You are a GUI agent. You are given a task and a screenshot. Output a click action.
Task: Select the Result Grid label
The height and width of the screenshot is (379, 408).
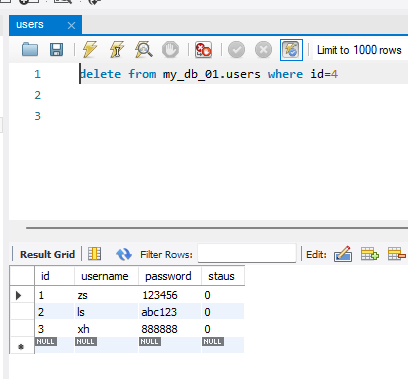(47, 255)
